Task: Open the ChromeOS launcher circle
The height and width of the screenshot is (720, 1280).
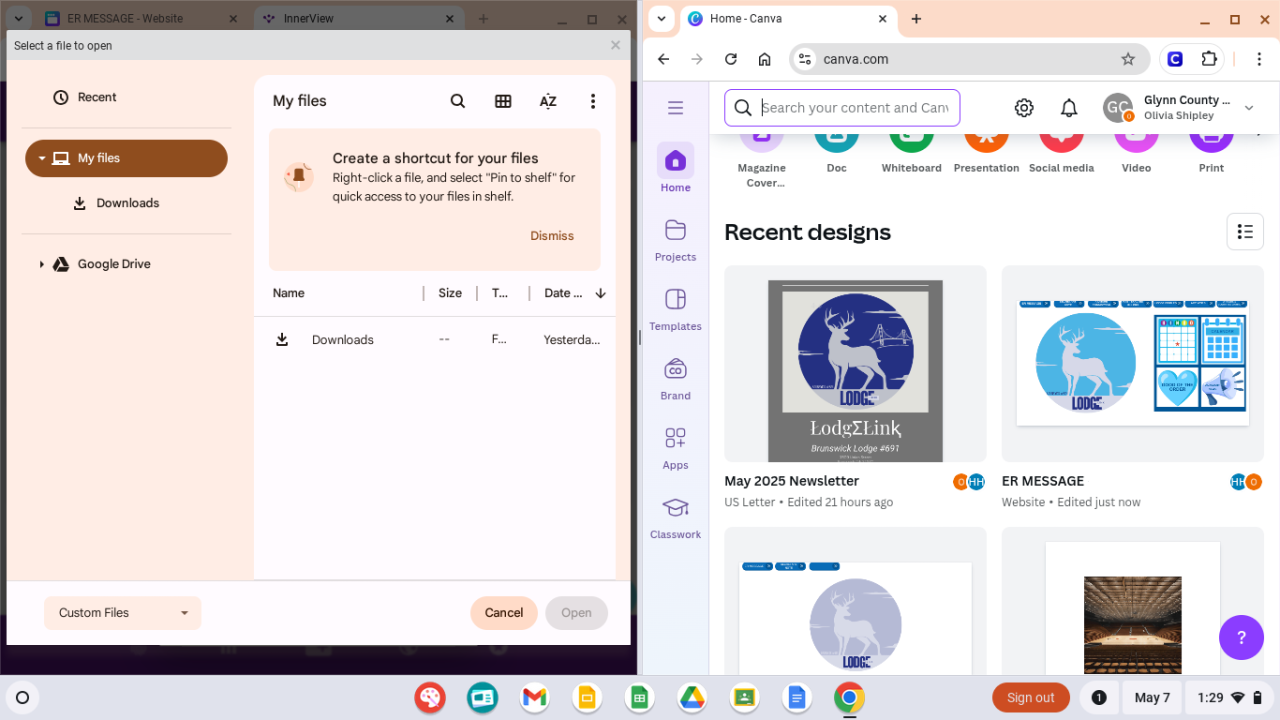Action: [23, 698]
